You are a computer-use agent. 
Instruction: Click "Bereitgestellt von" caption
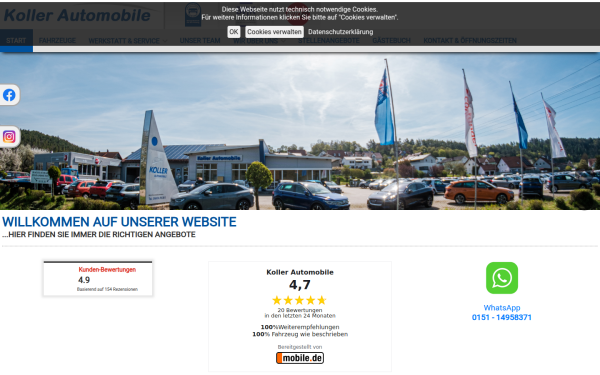pos(300,347)
